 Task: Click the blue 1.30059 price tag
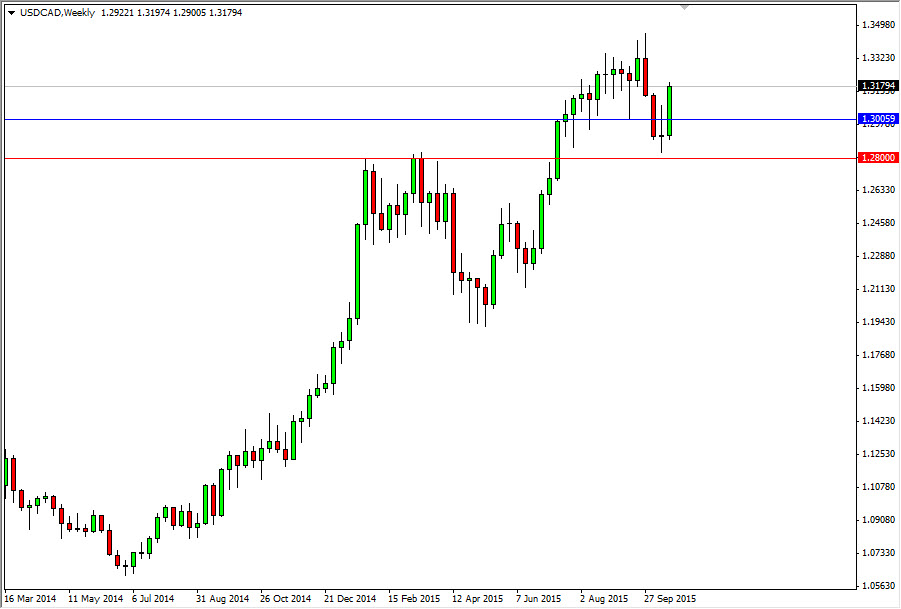click(877, 119)
